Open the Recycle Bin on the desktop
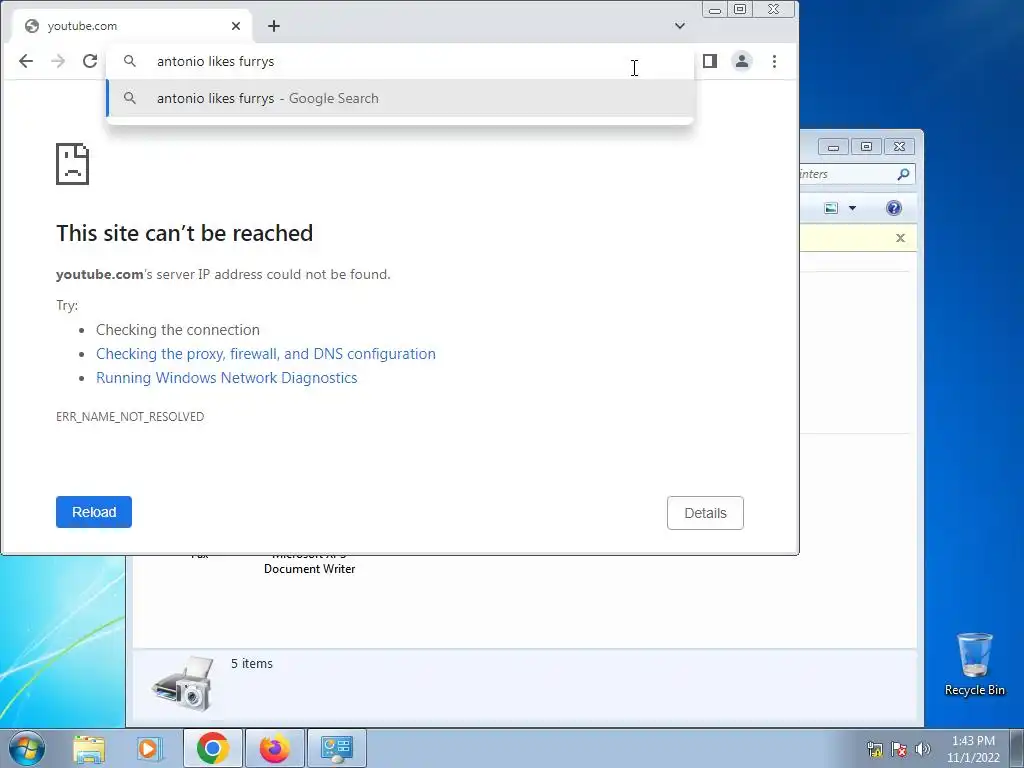1024x768 pixels. [974, 664]
